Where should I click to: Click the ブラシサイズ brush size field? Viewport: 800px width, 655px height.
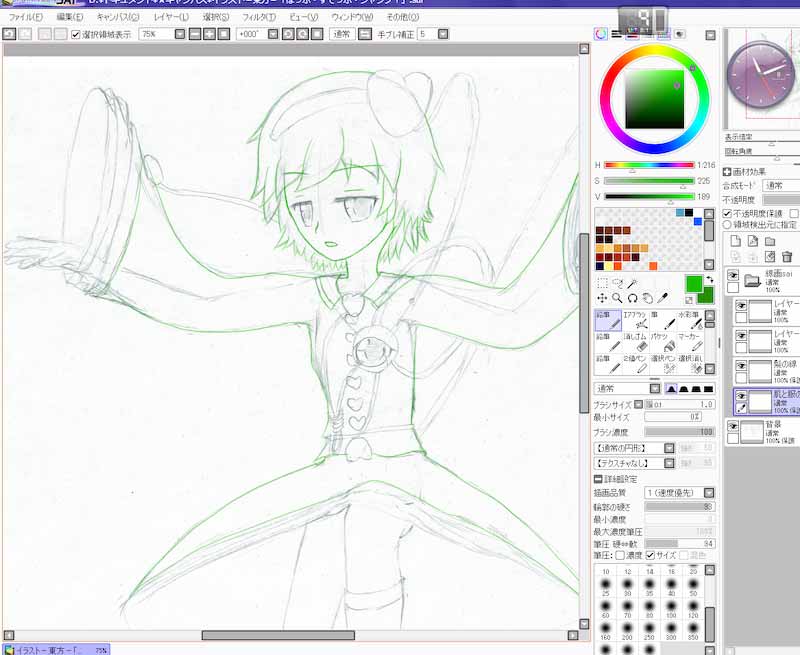click(x=680, y=404)
